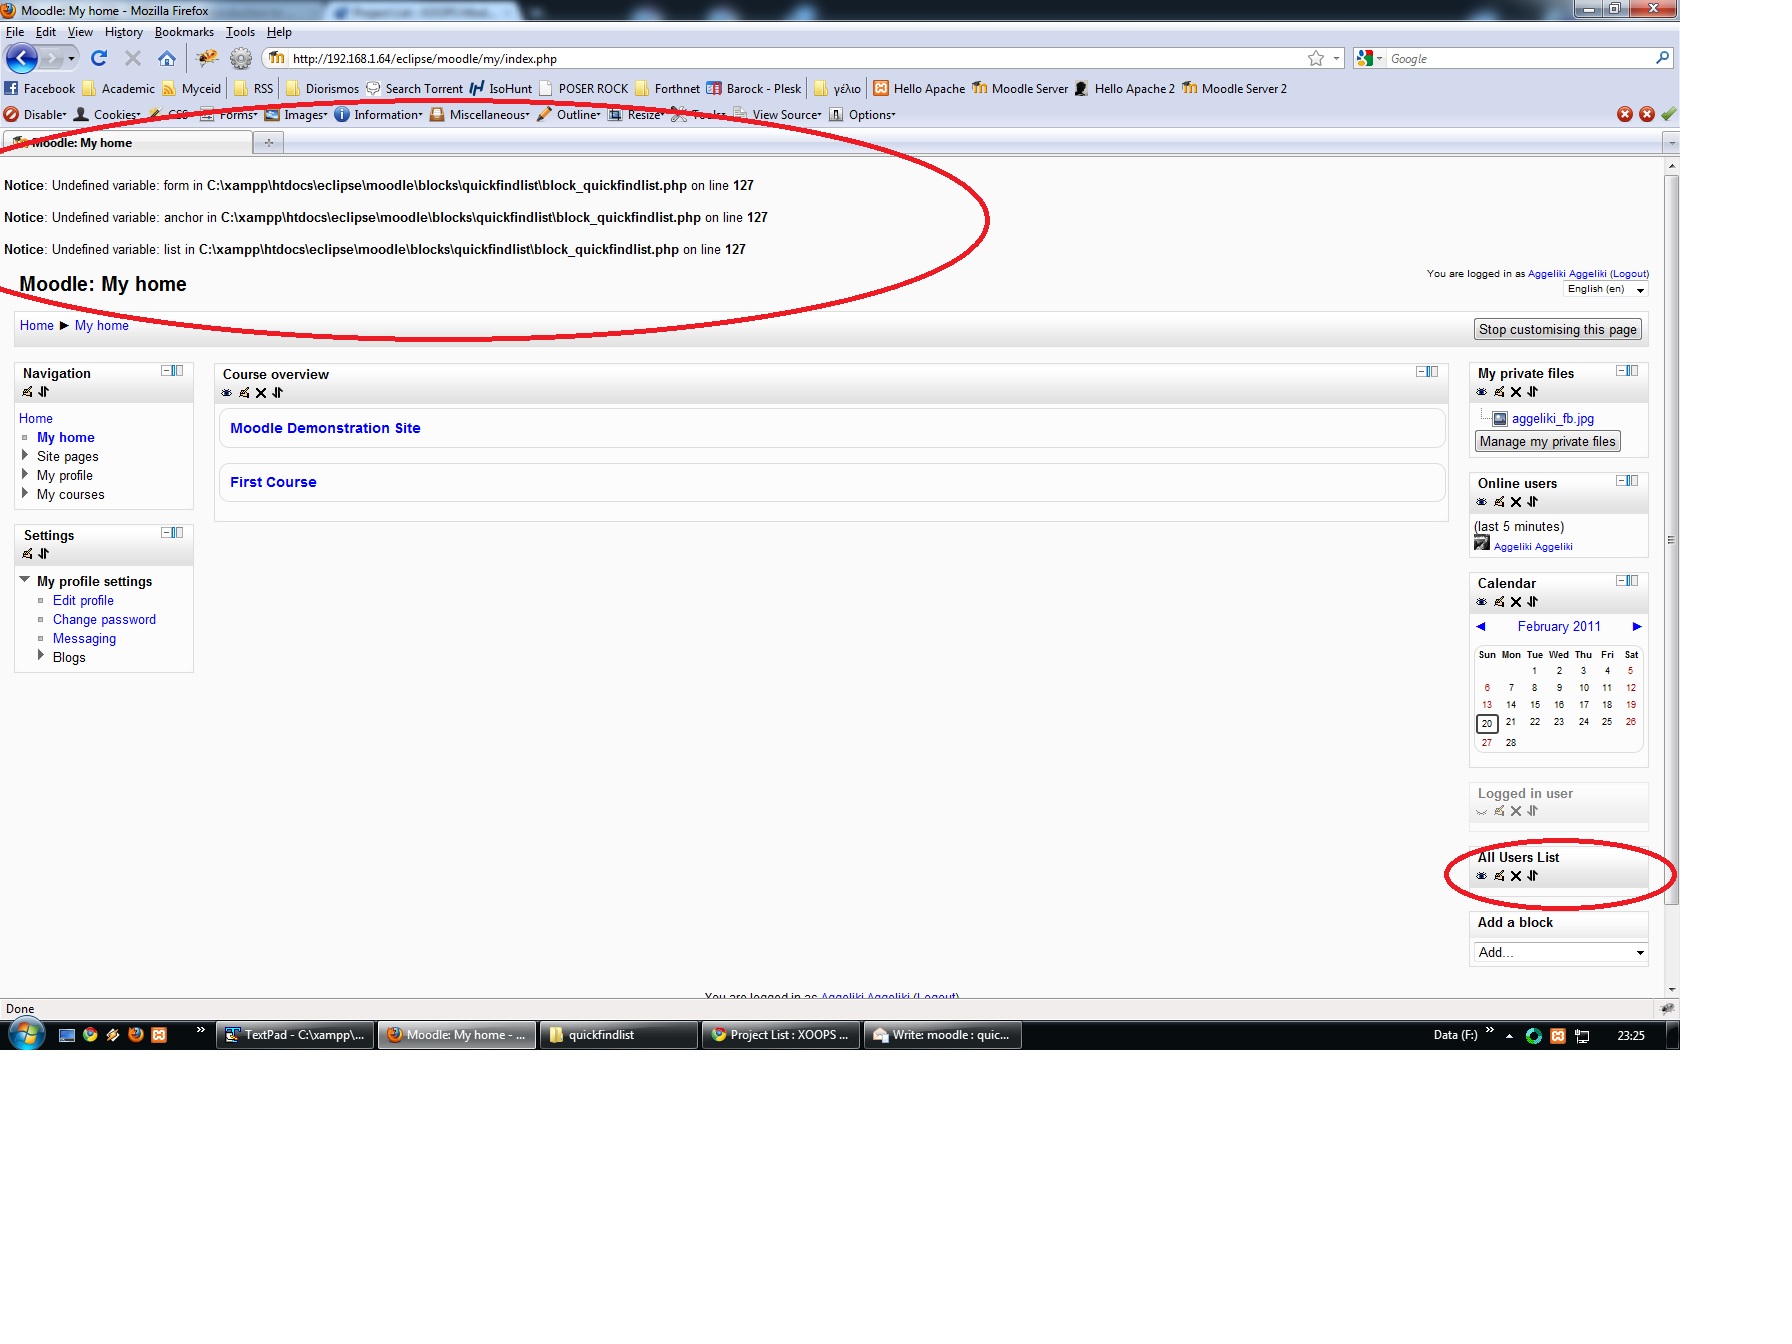Configure the My private files block (edit icon)
The image size is (1792, 1344).
(x=1499, y=392)
